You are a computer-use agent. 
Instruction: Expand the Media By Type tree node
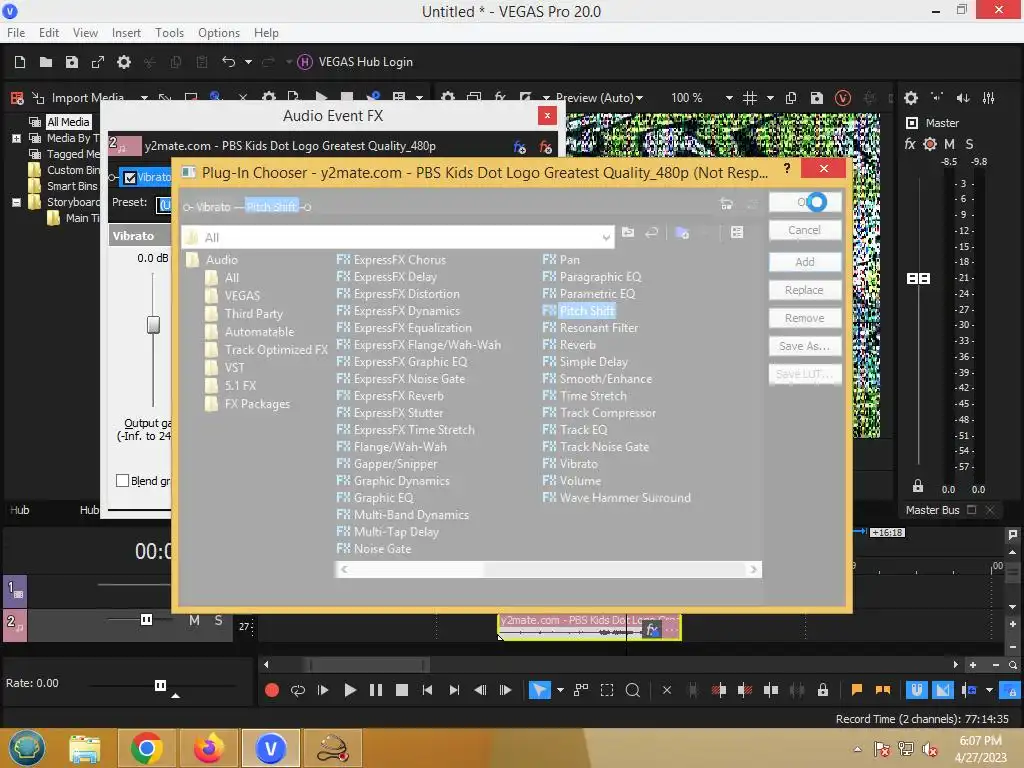16,138
